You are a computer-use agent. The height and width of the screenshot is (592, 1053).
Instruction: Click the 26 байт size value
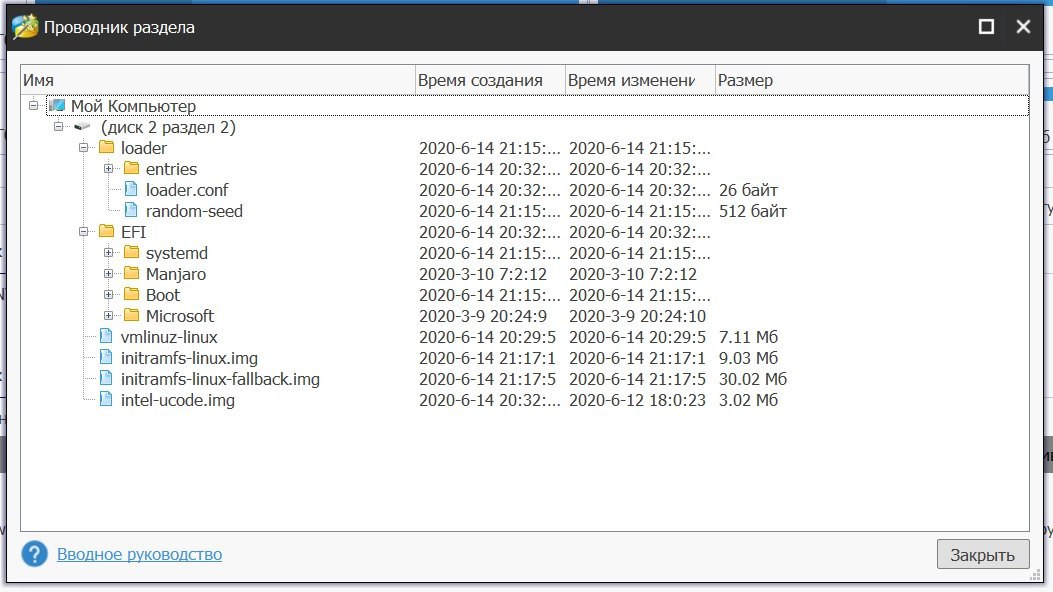click(748, 190)
